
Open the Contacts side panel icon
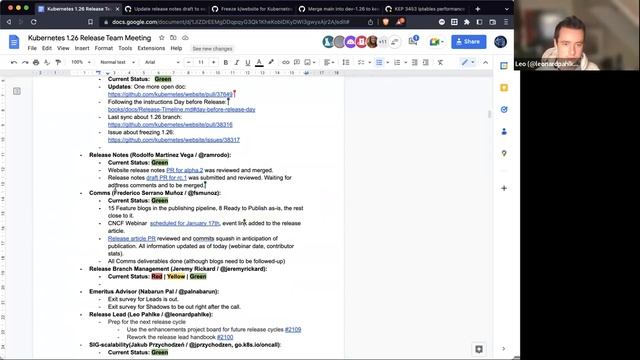504,131
